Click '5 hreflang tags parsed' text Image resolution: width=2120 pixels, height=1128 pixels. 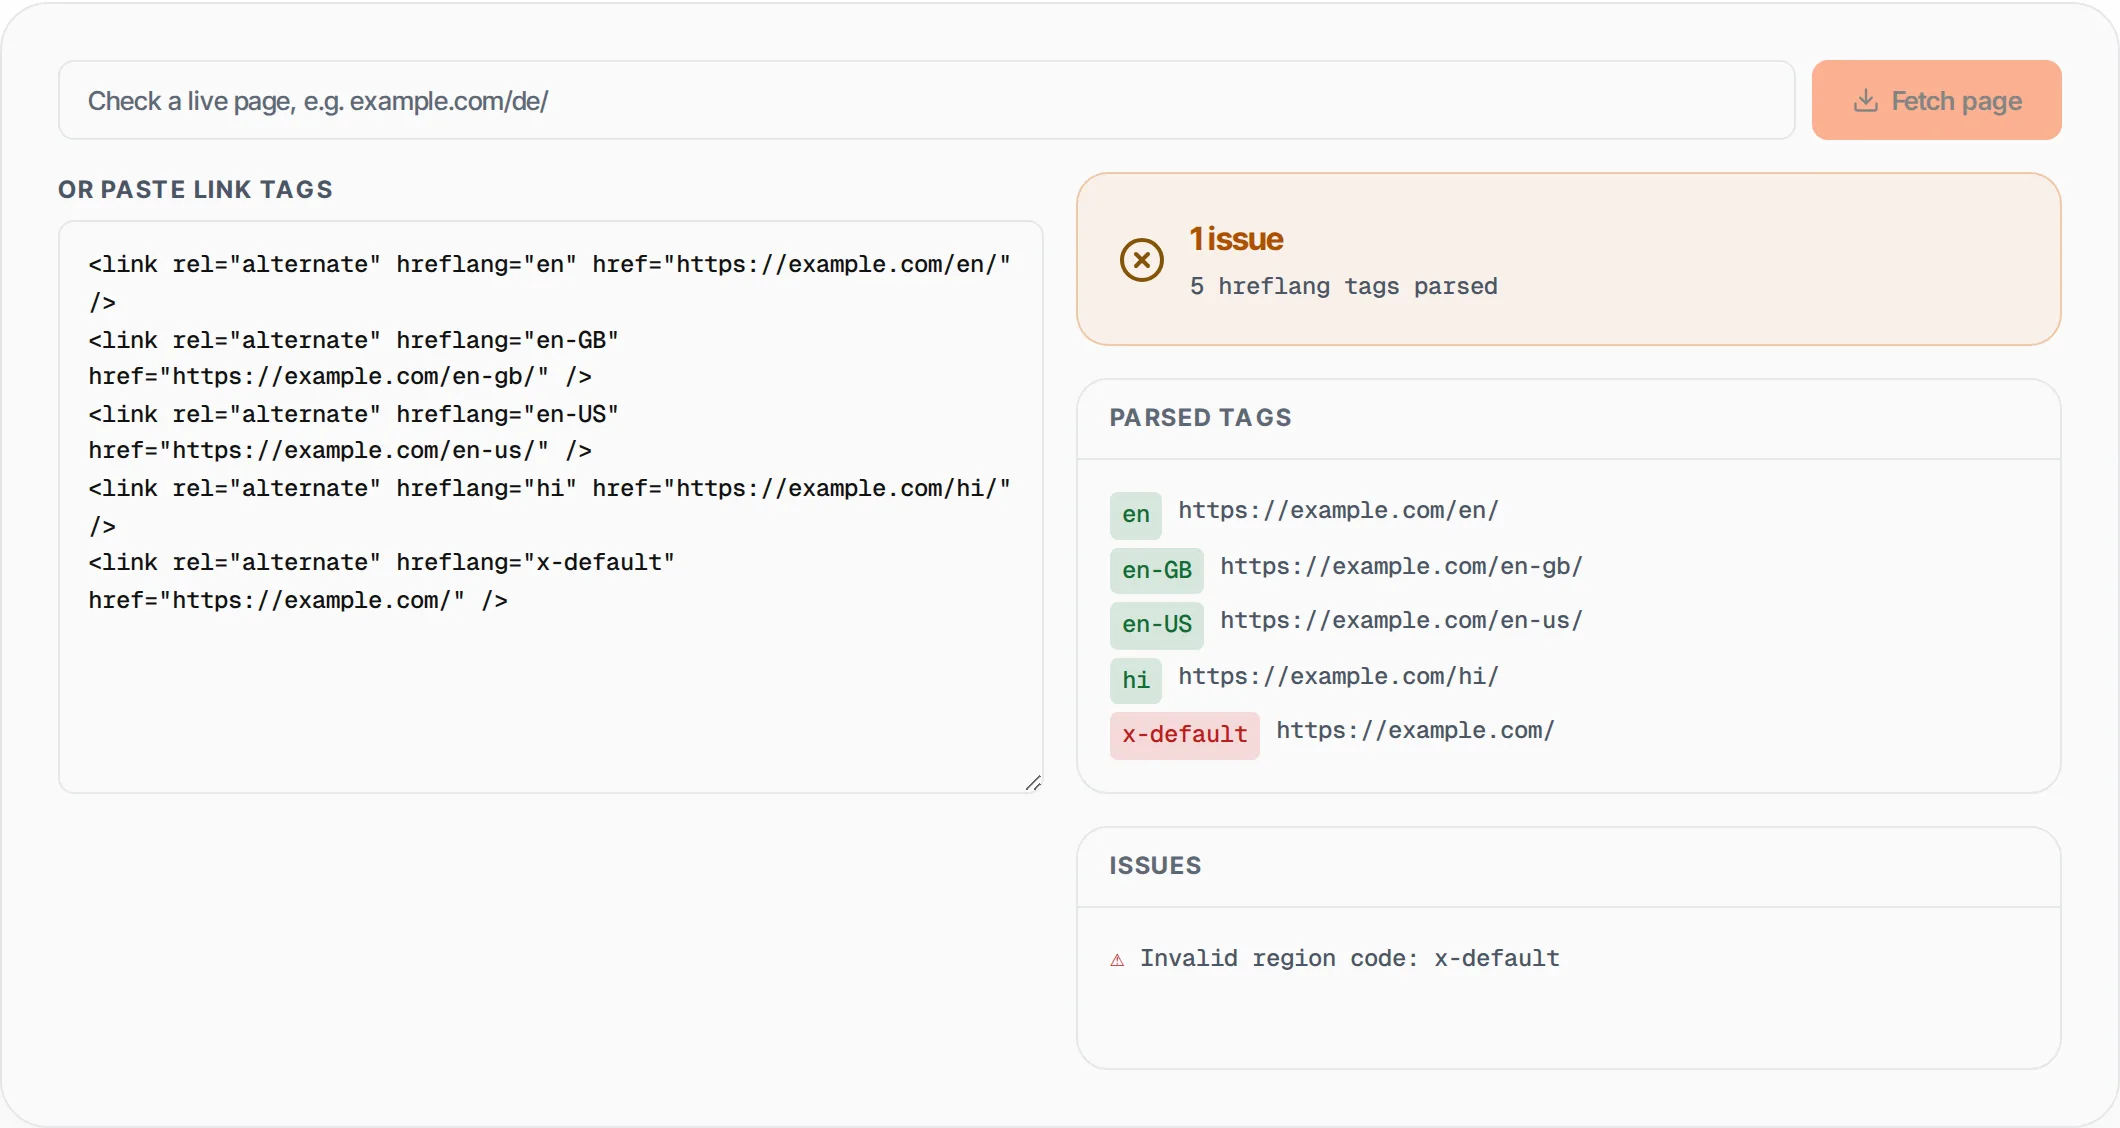pos(1343,287)
